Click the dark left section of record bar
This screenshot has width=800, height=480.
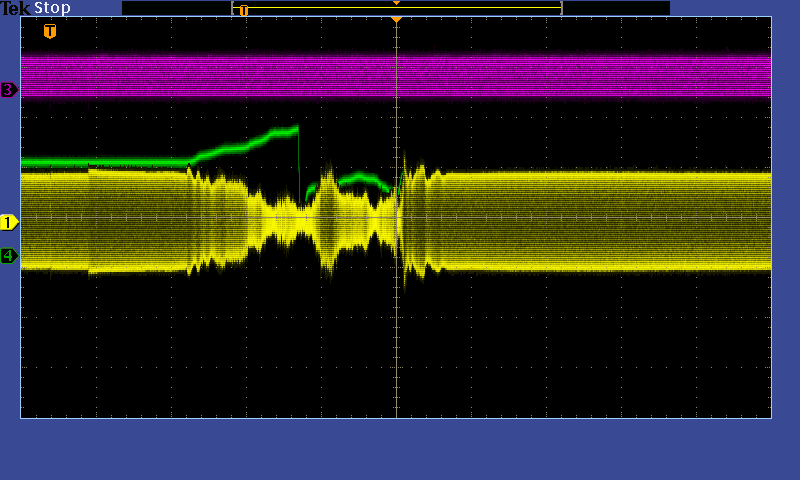click(x=176, y=8)
